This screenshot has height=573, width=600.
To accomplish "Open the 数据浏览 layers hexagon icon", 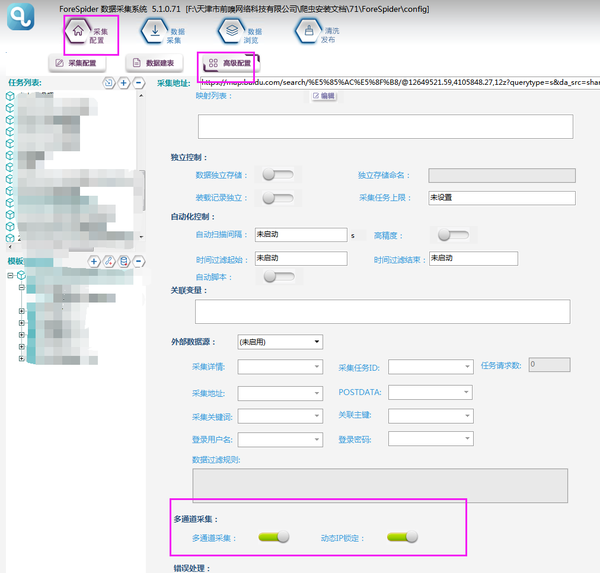I will [x=232, y=31].
